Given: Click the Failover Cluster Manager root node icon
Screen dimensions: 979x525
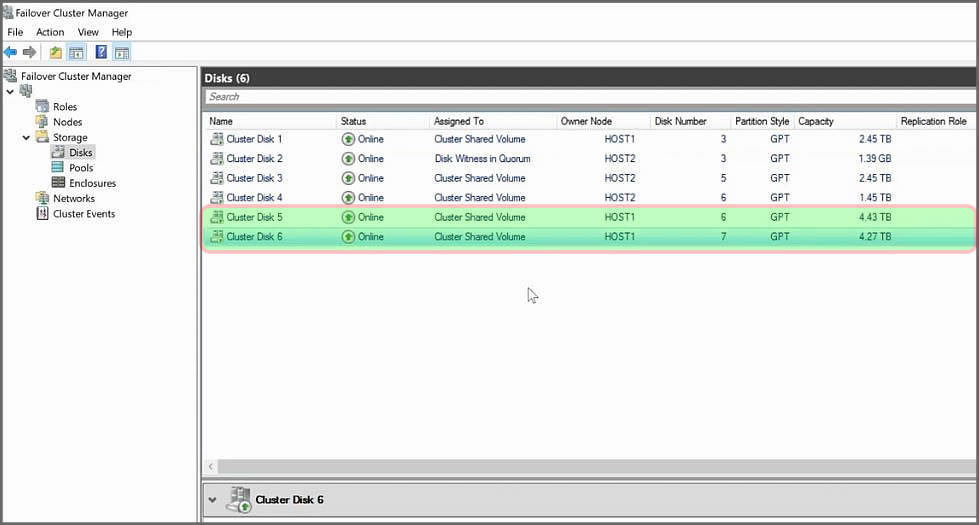Looking at the screenshot, I should click(x=10, y=76).
